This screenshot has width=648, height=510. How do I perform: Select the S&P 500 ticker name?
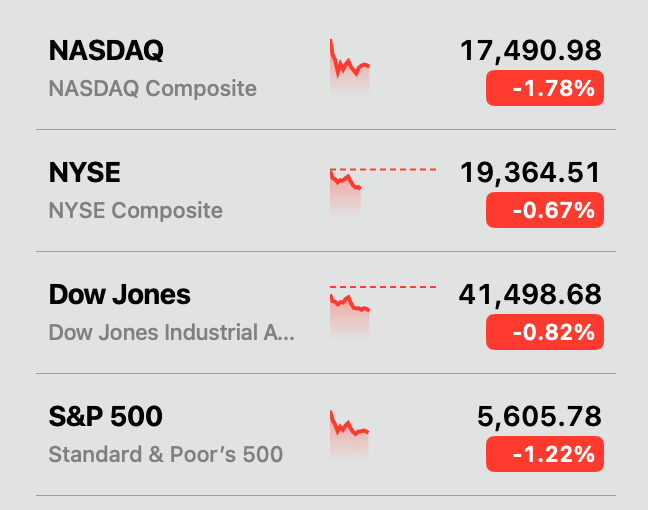pos(105,417)
